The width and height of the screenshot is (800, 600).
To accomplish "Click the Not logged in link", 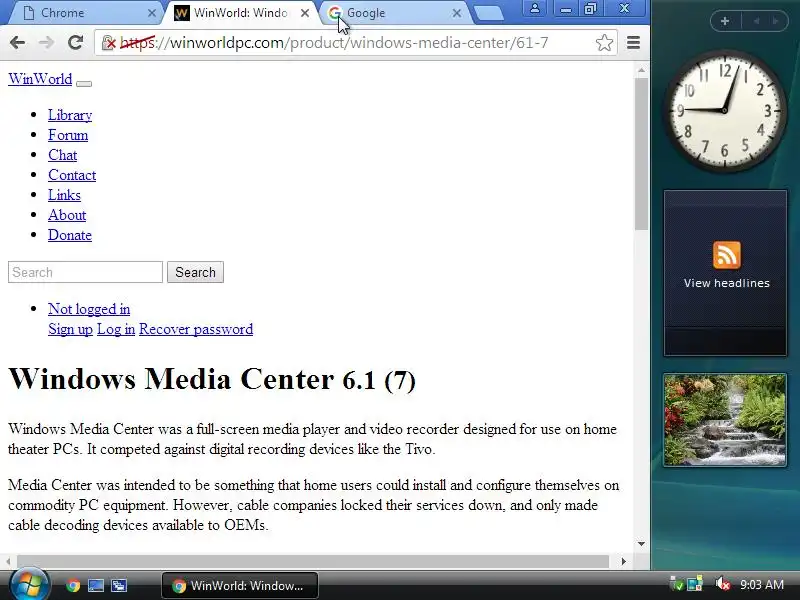I will coord(89,309).
